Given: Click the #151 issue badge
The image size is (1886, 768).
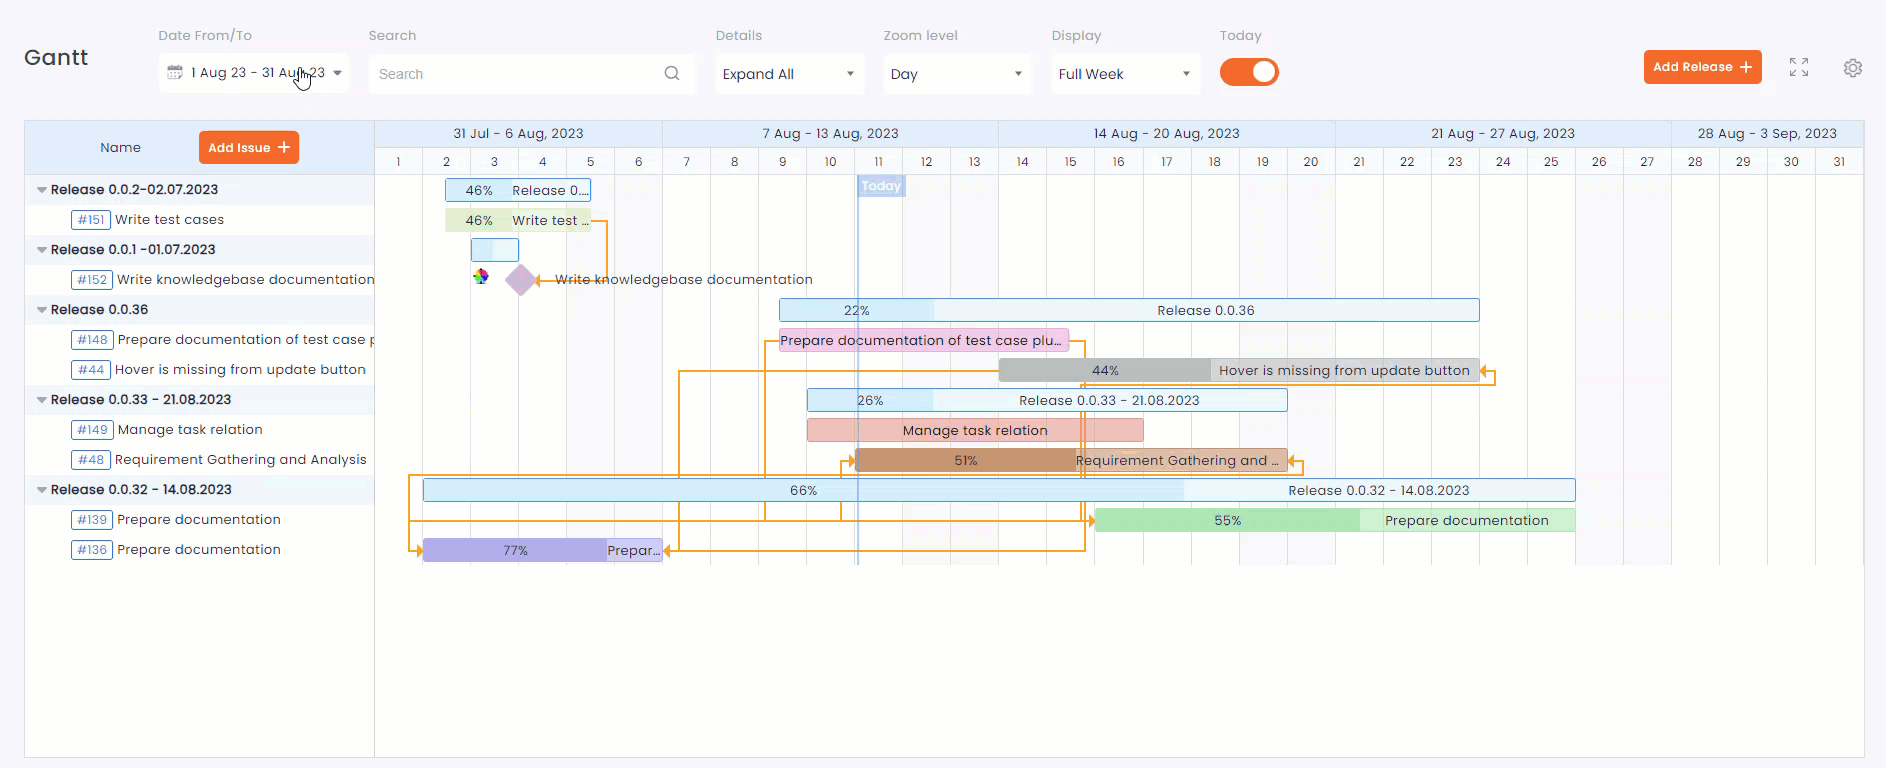Looking at the screenshot, I should click(91, 220).
